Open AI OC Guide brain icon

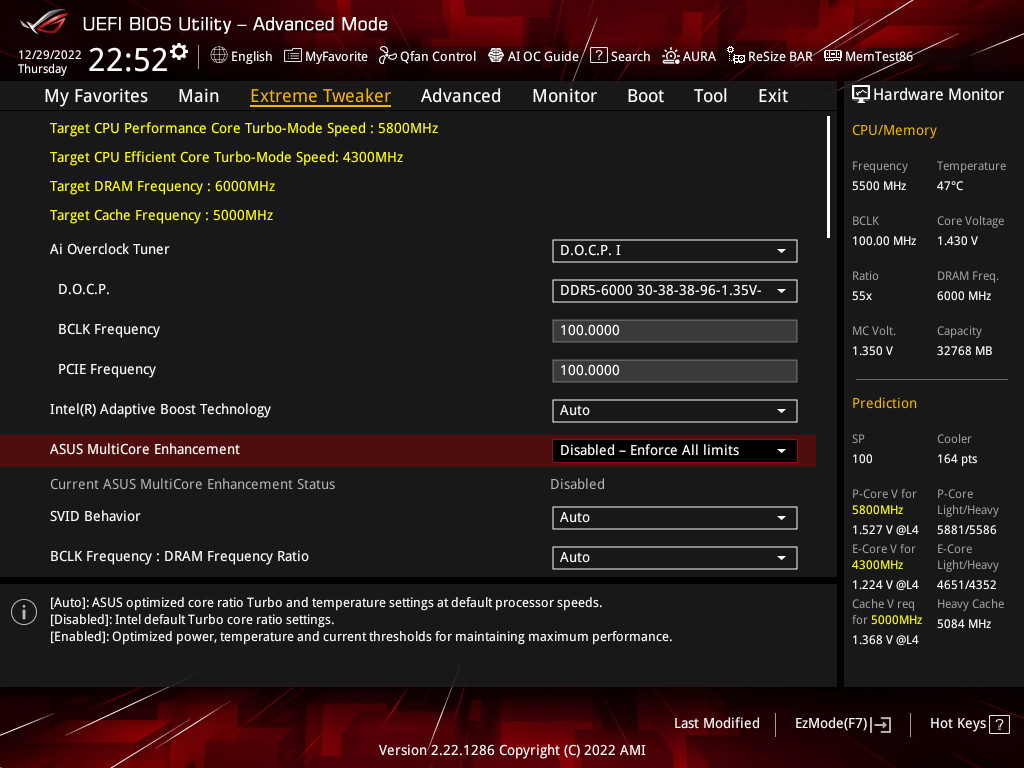click(x=496, y=56)
